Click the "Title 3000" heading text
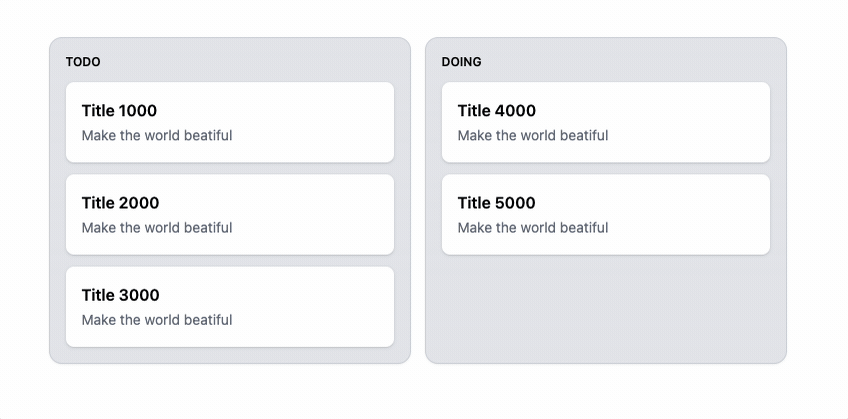Viewport: 848px width, 419px height. [x=120, y=295]
